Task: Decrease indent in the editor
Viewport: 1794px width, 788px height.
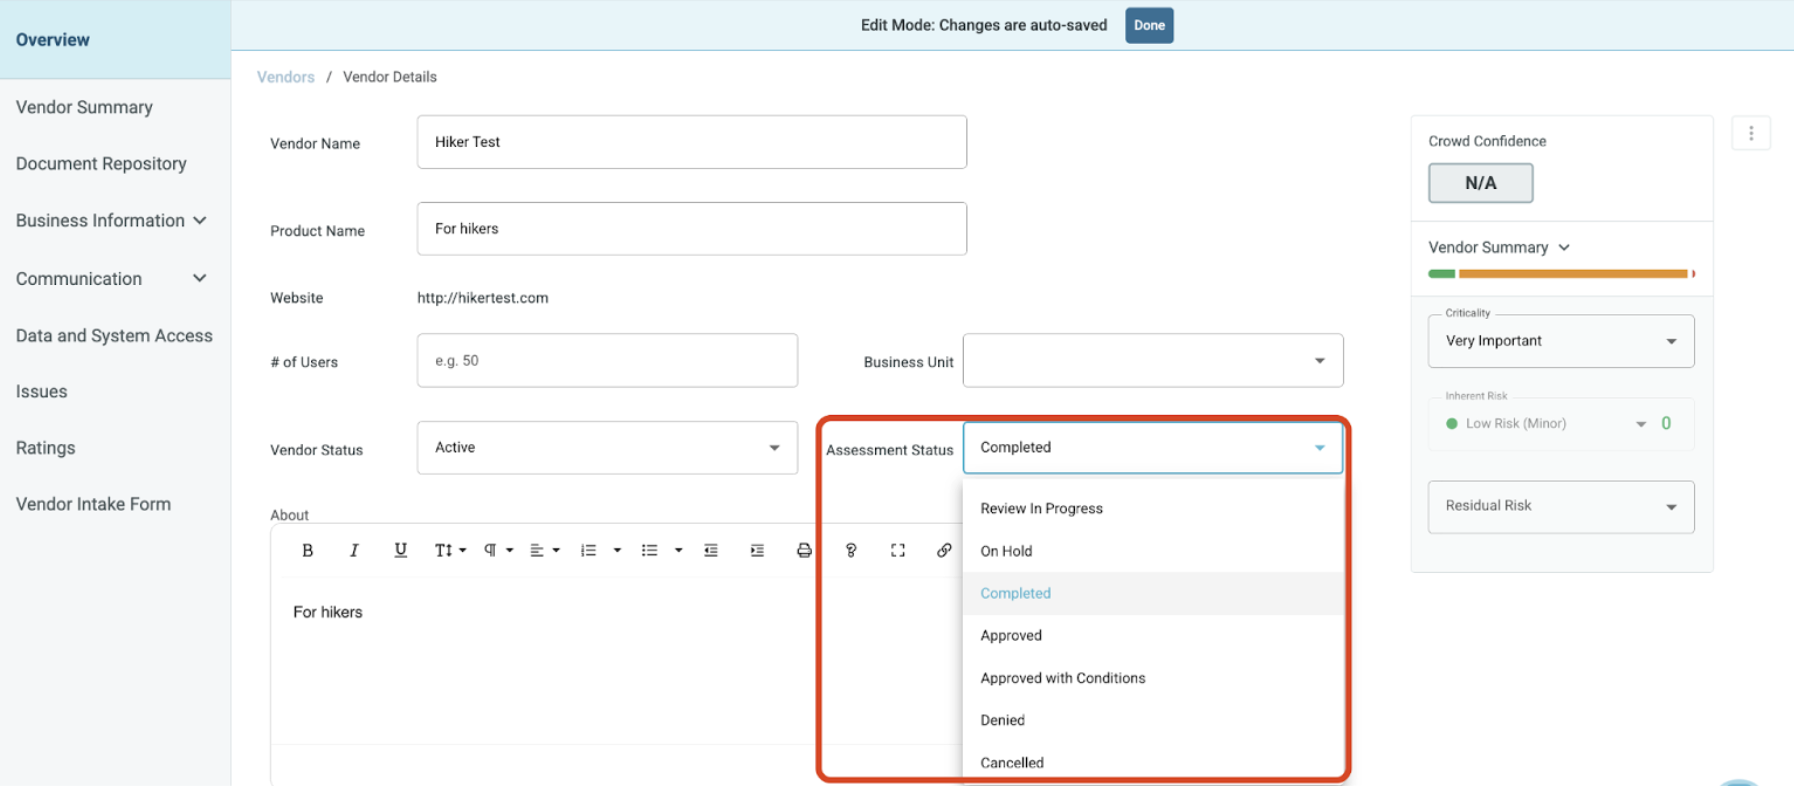Action: [711, 550]
